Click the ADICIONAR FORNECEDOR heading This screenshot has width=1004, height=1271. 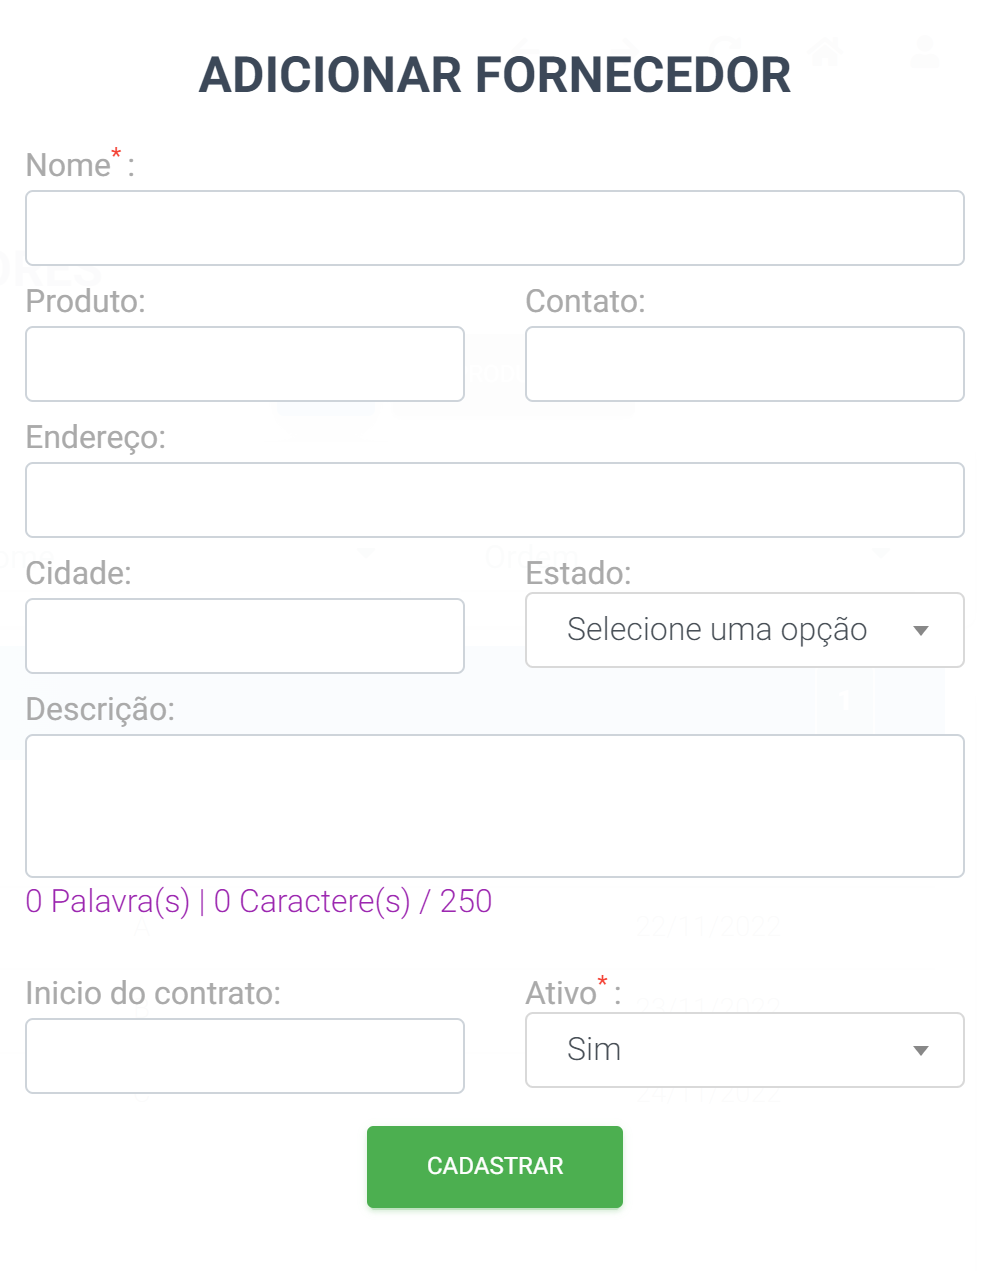[x=495, y=75]
